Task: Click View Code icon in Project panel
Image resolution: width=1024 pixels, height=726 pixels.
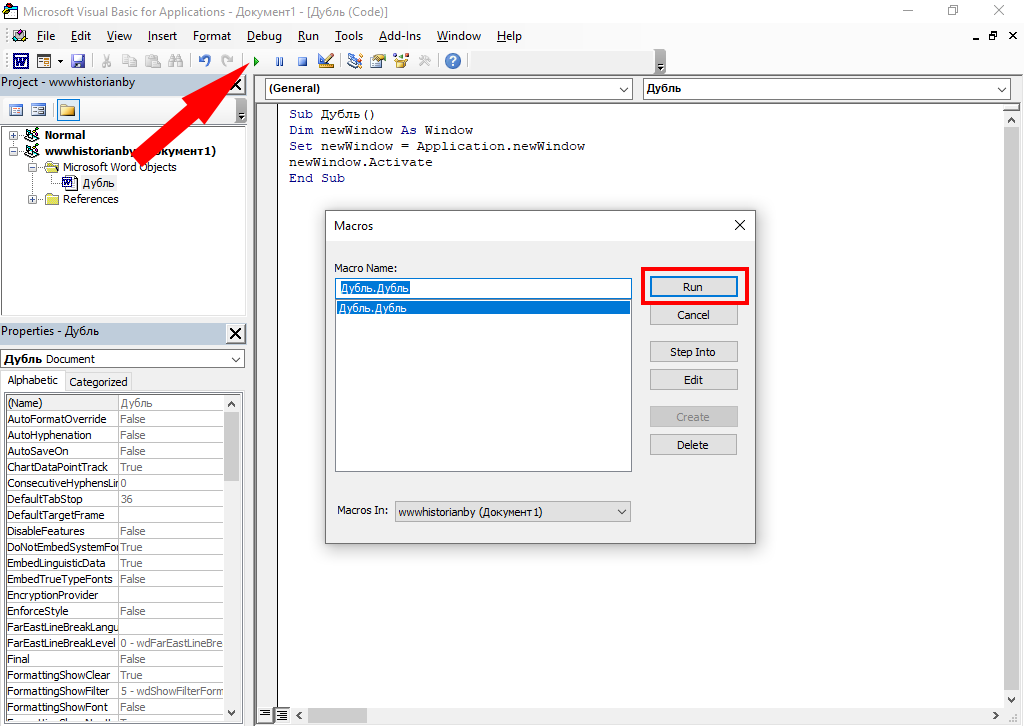Action: [x=16, y=110]
